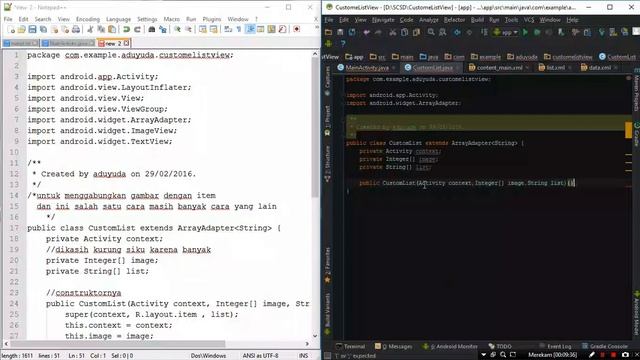Switch to the data.xml editor tab
The height and width of the screenshot is (360, 640).
[x=599, y=68]
